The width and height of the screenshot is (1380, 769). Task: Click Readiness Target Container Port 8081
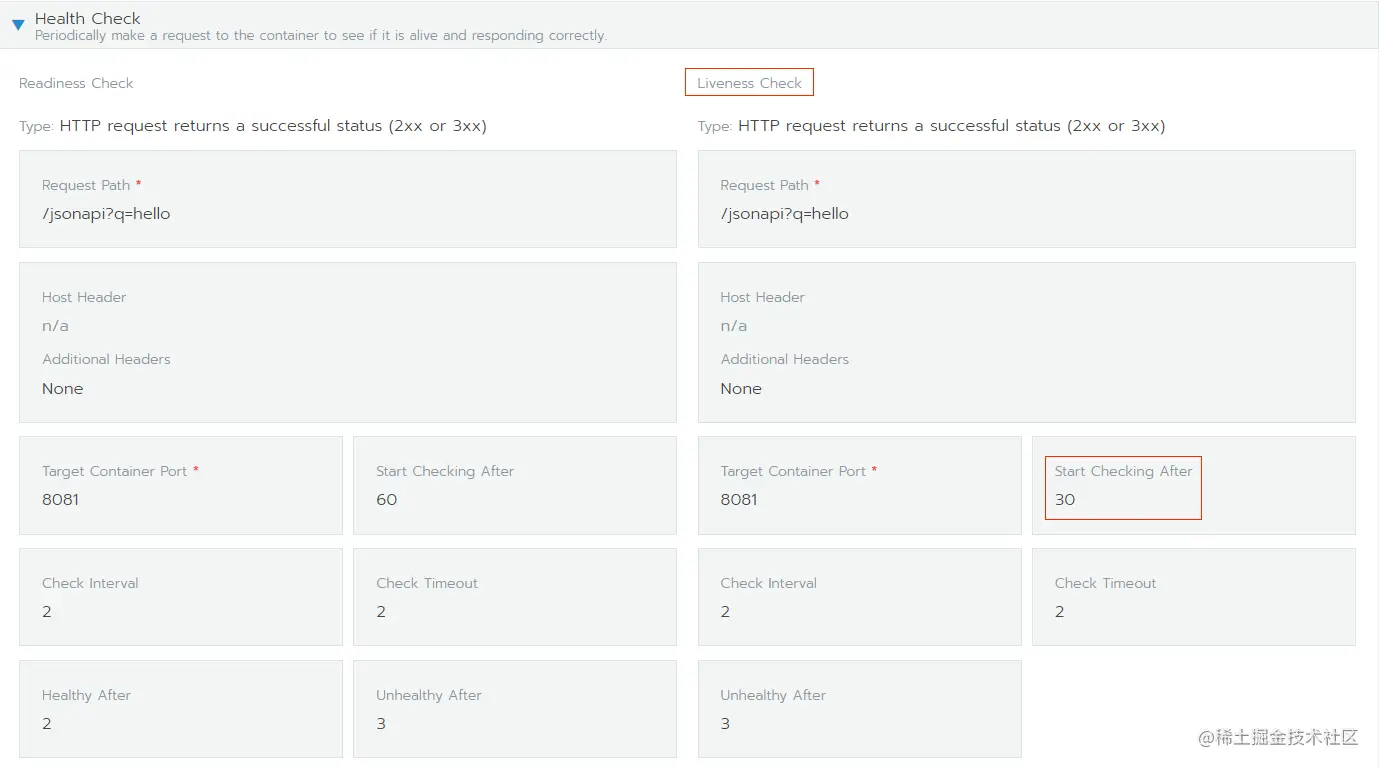pyautogui.click(x=61, y=500)
